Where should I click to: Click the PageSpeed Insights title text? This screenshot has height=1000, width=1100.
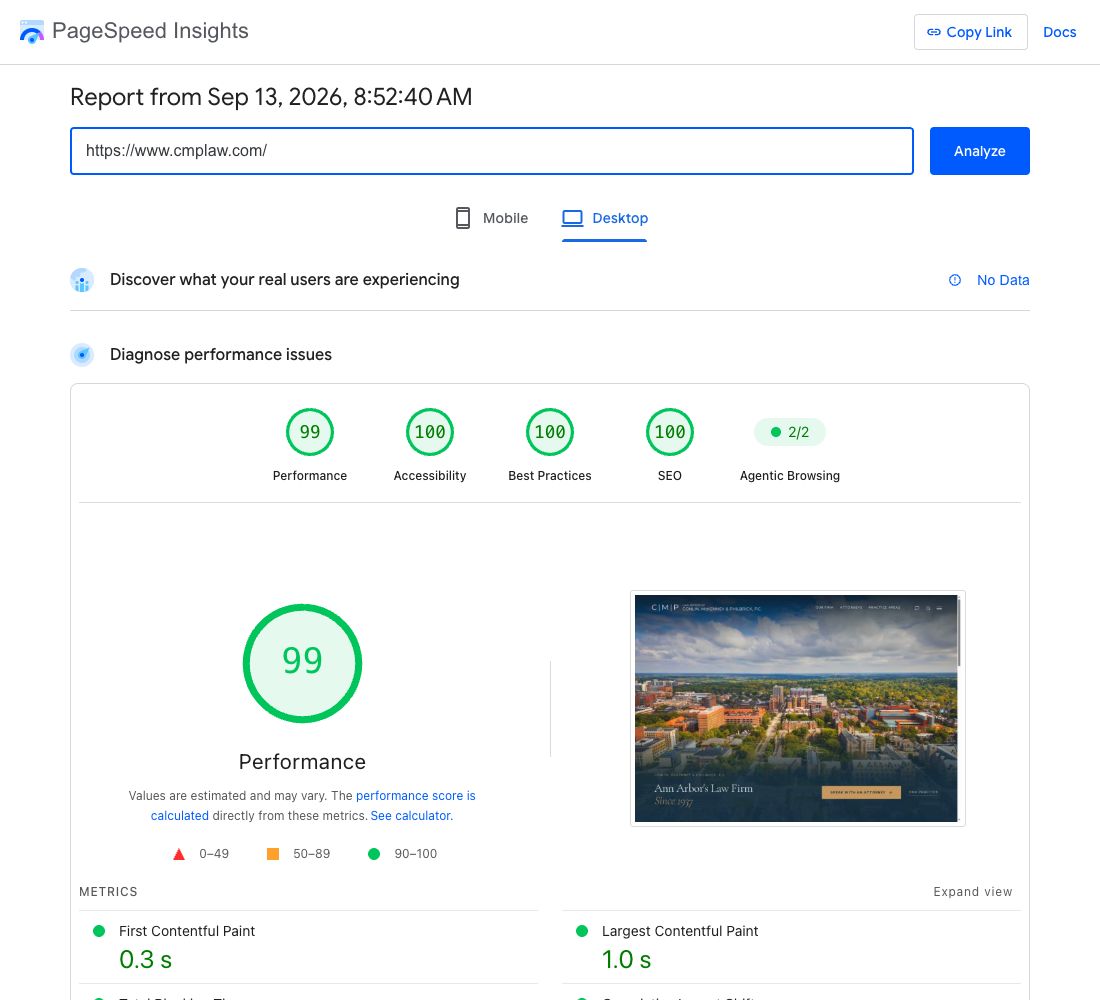[150, 31]
